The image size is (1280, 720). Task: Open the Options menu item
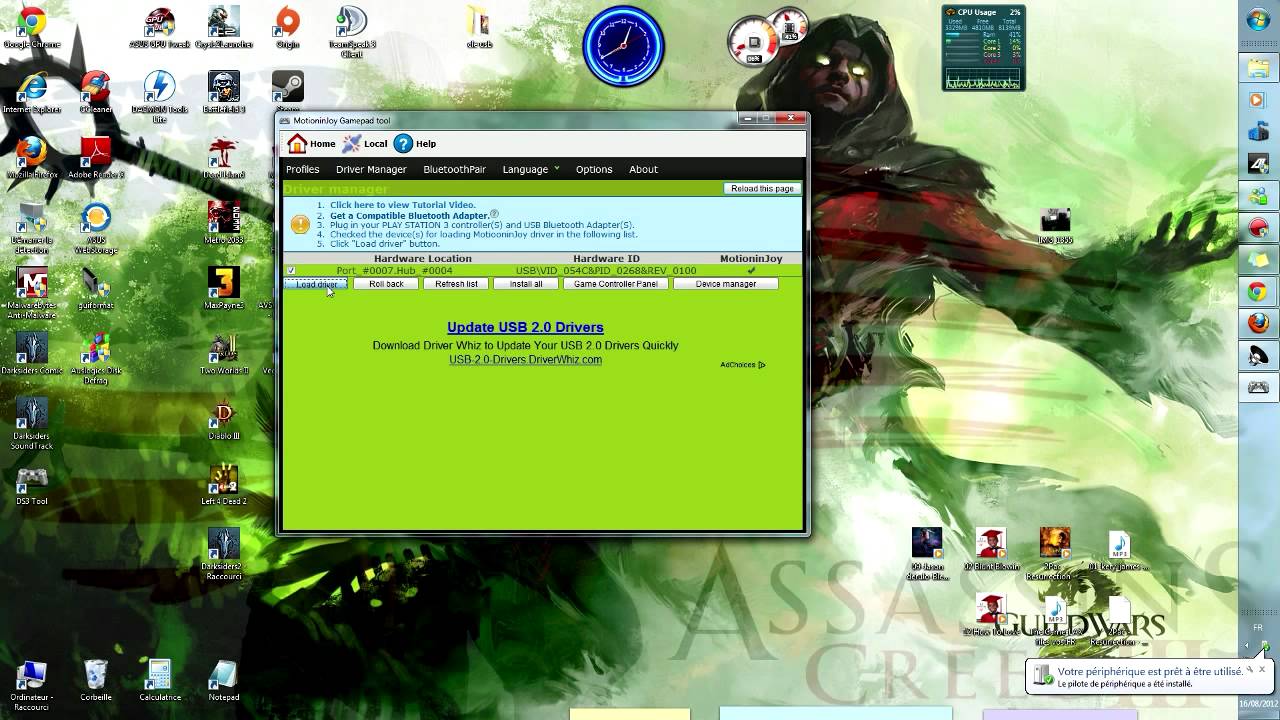[x=594, y=170]
